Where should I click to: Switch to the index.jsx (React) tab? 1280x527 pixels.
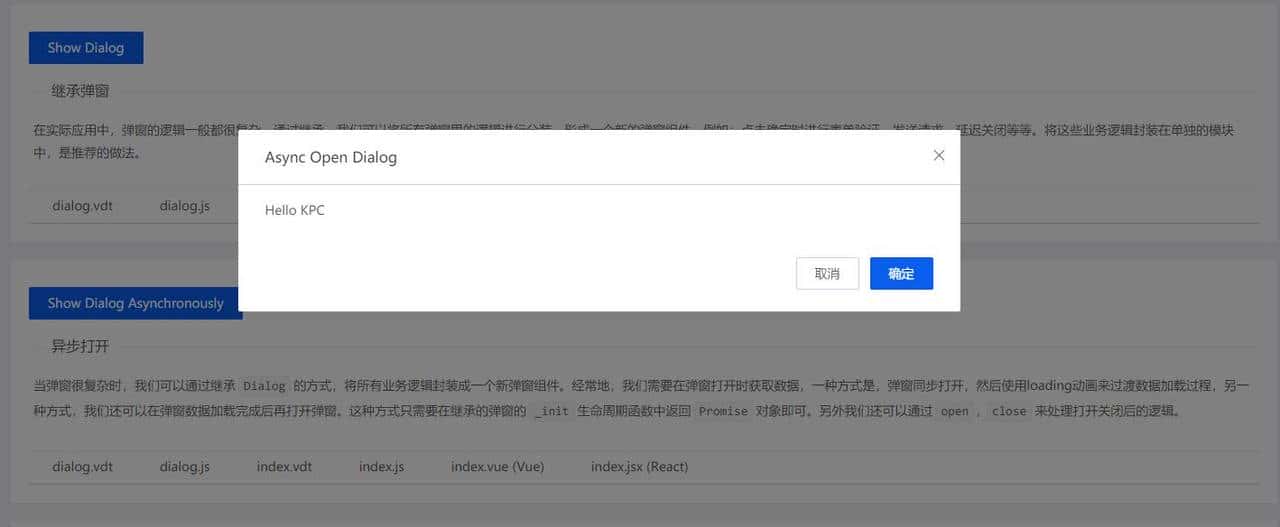639,466
